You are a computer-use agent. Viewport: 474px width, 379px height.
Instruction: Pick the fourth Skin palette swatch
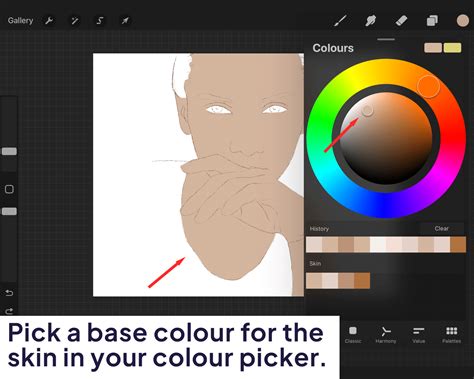click(x=362, y=280)
